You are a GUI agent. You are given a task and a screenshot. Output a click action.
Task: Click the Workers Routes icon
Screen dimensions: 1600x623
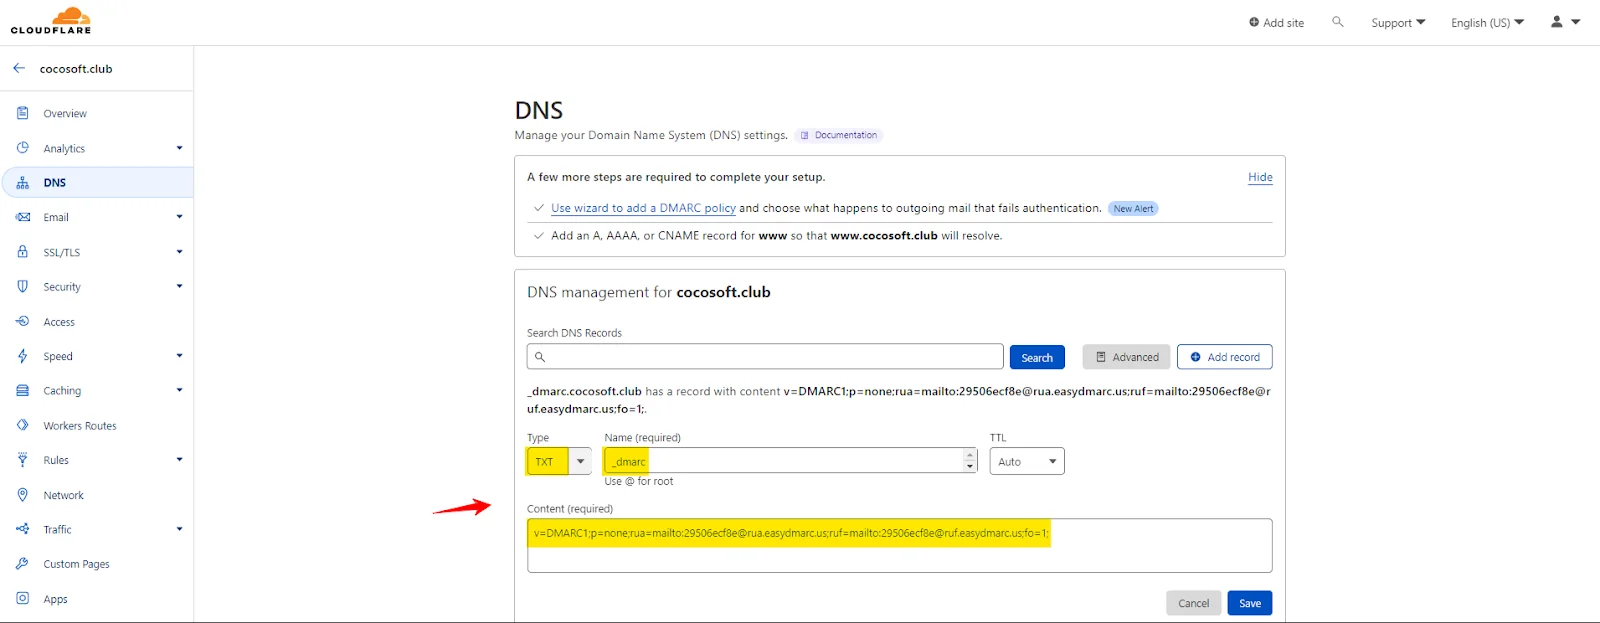click(23, 425)
